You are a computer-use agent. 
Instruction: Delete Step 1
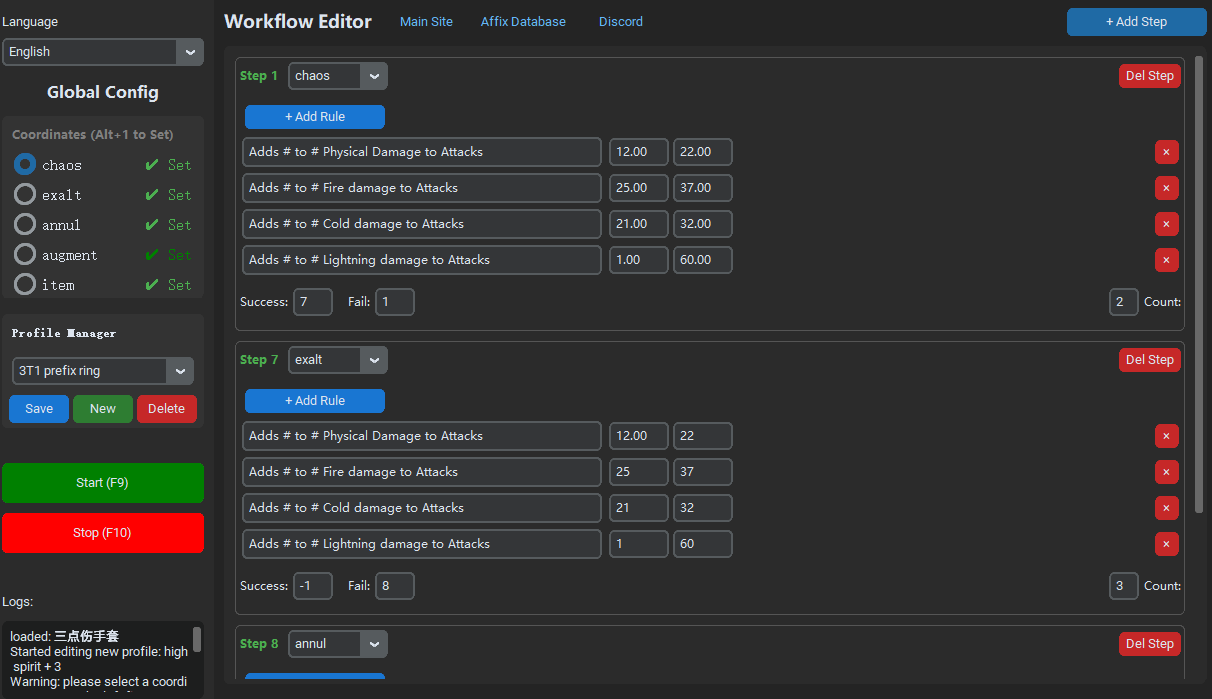pos(1150,76)
